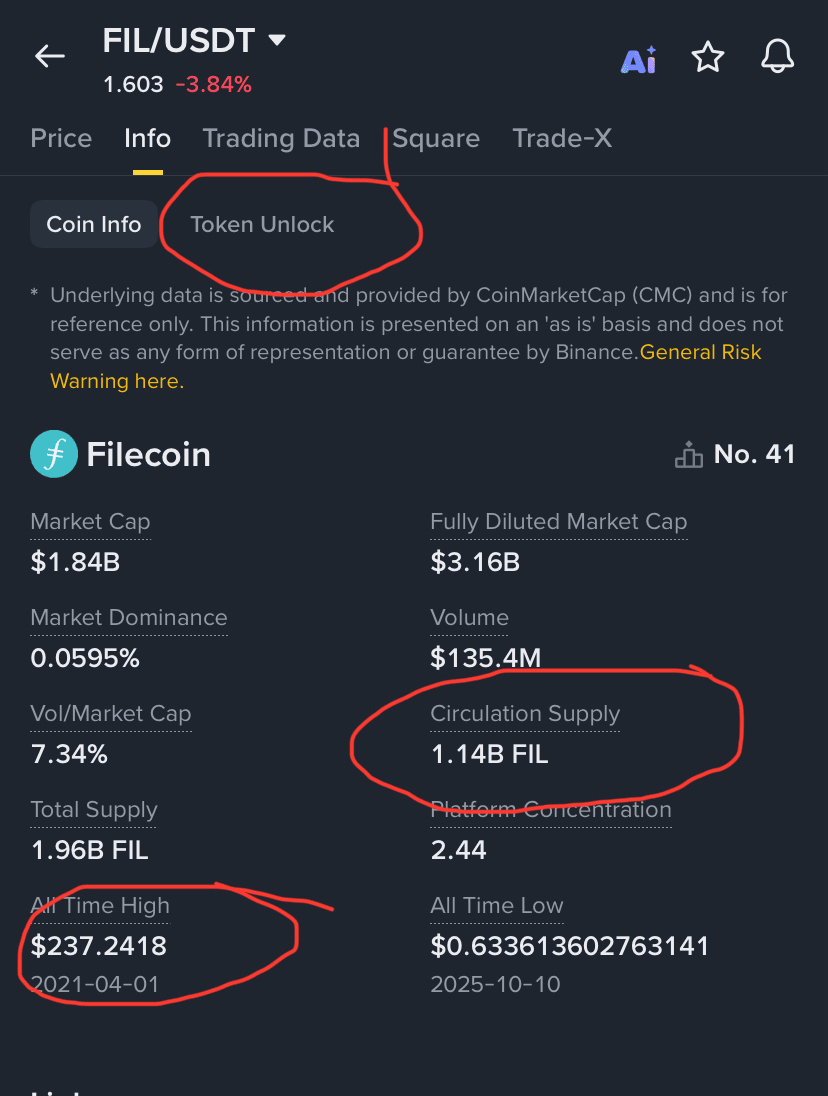Open the ranking podium icon

pos(689,454)
